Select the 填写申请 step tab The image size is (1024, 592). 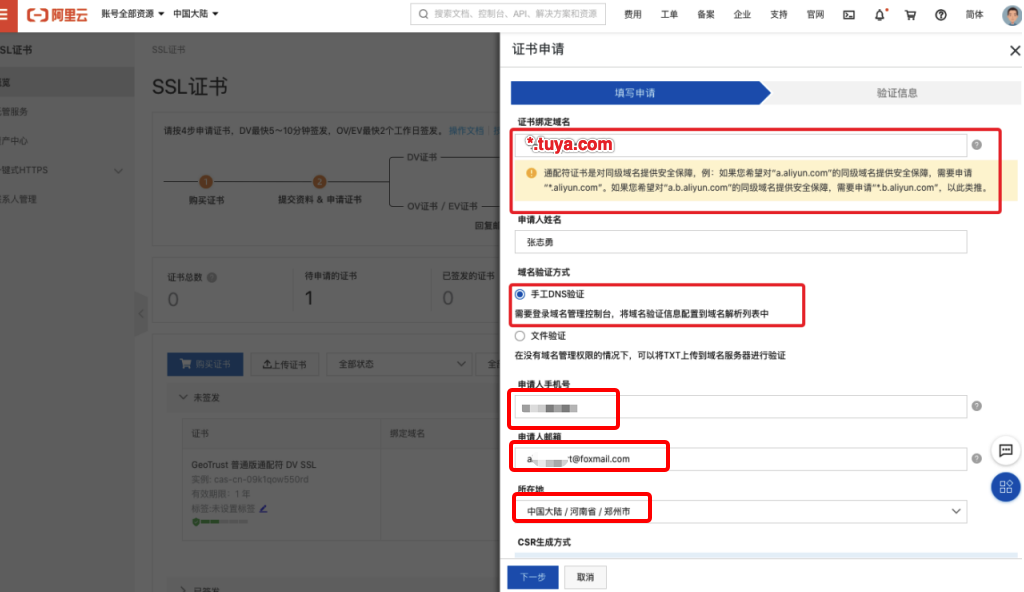click(635, 93)
